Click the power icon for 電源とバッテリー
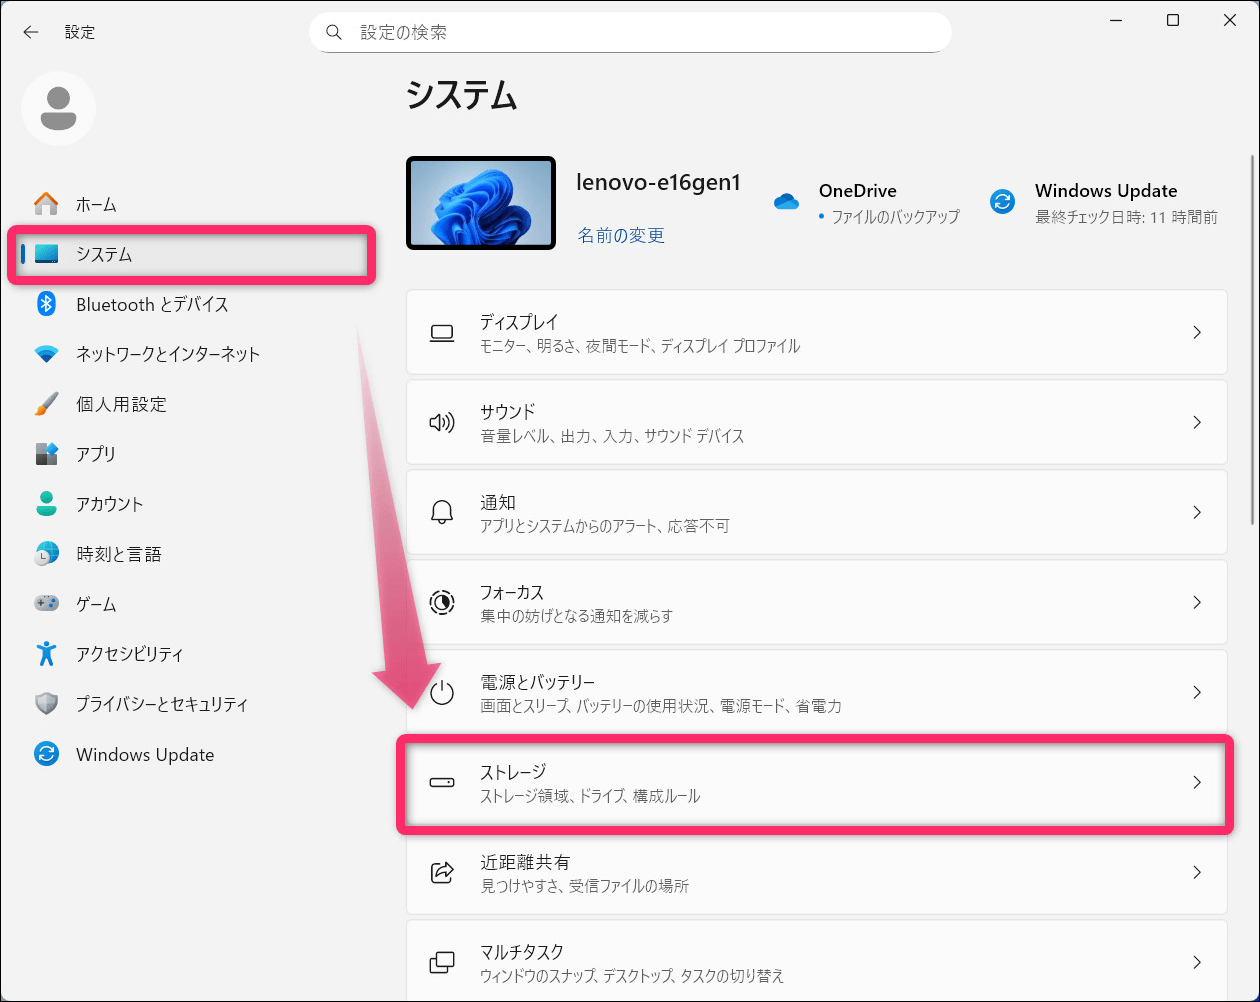Image resolution: width=1260 pixels, height=1002 pixels. [441, 693]
